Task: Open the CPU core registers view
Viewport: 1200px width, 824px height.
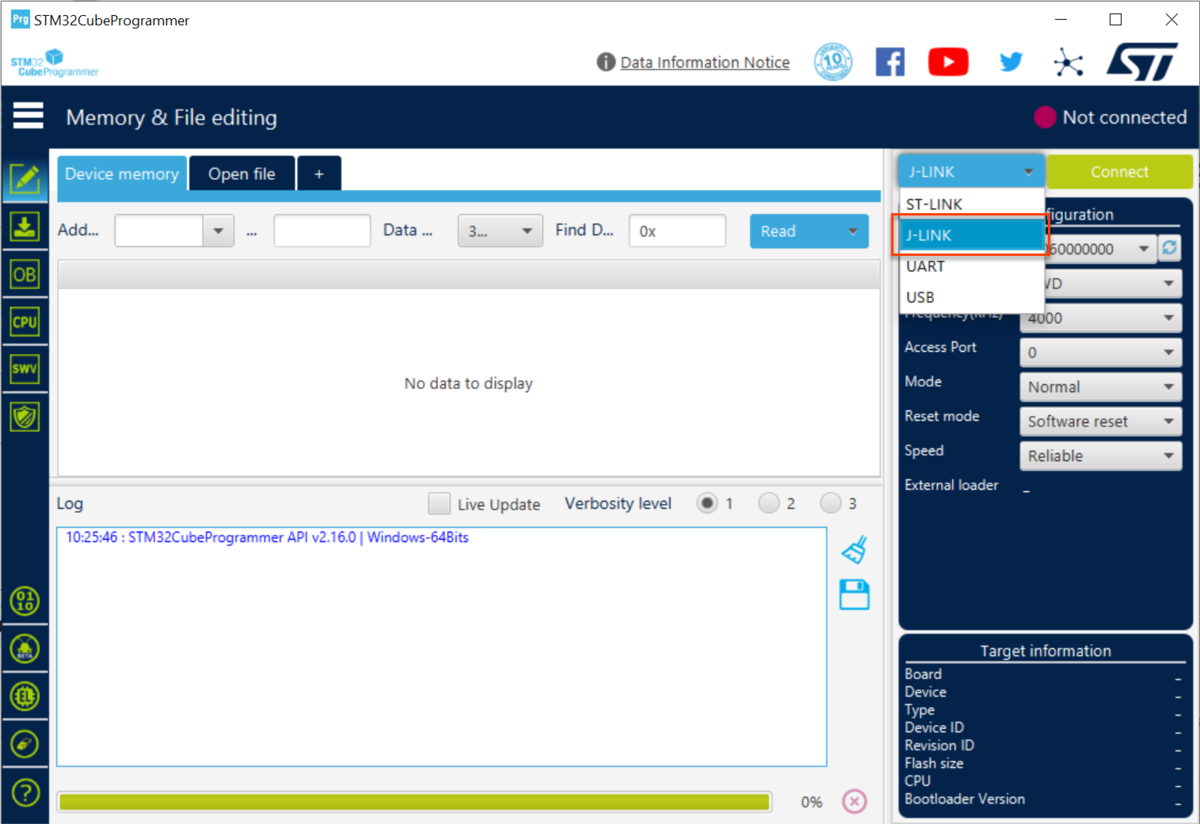Action: point(25,321)
